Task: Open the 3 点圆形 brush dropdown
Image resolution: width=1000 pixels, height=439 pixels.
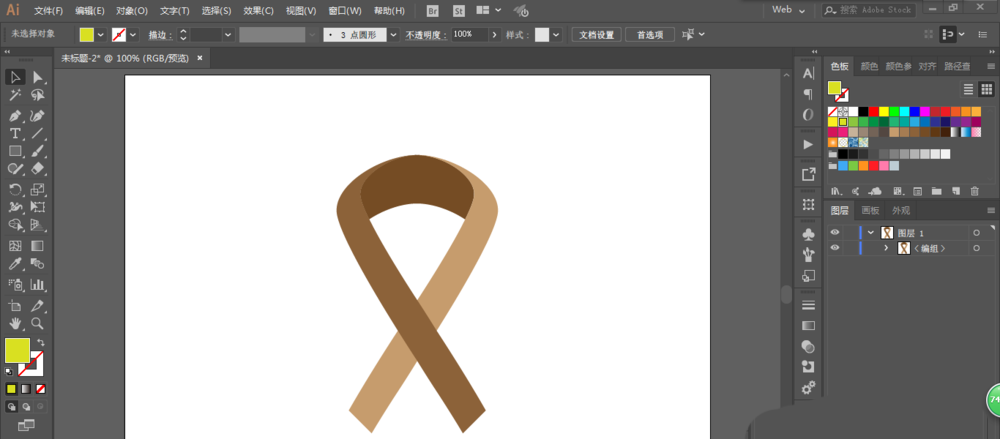Action: point(393,34)
